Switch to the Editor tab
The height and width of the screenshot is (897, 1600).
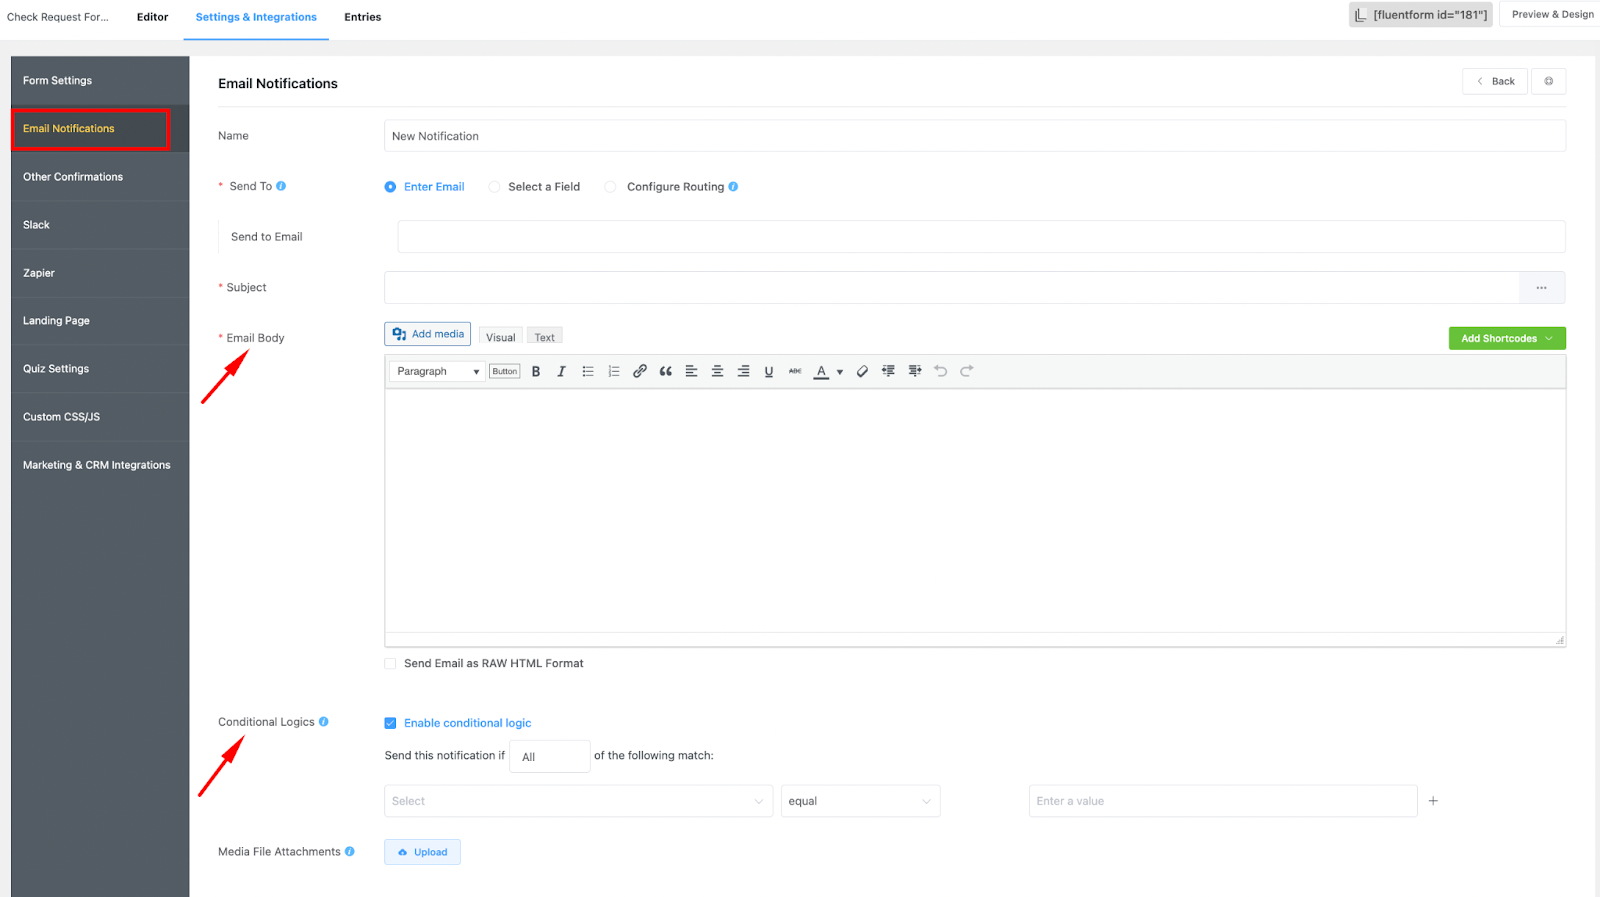pos(152,17)
